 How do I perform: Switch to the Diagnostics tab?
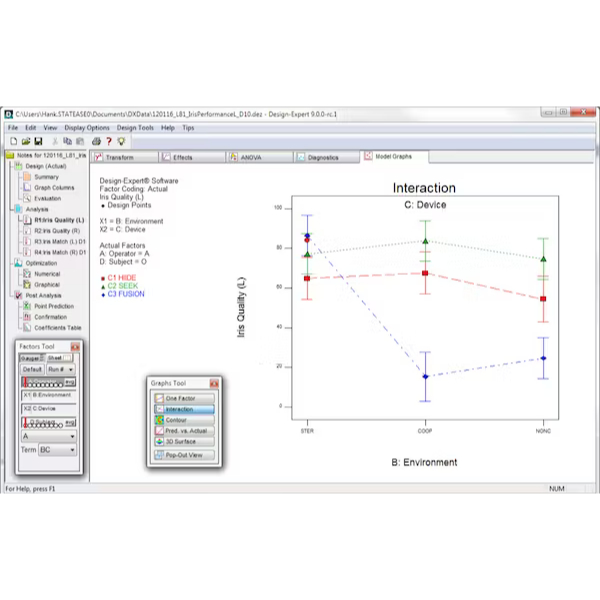click(327, 157)
